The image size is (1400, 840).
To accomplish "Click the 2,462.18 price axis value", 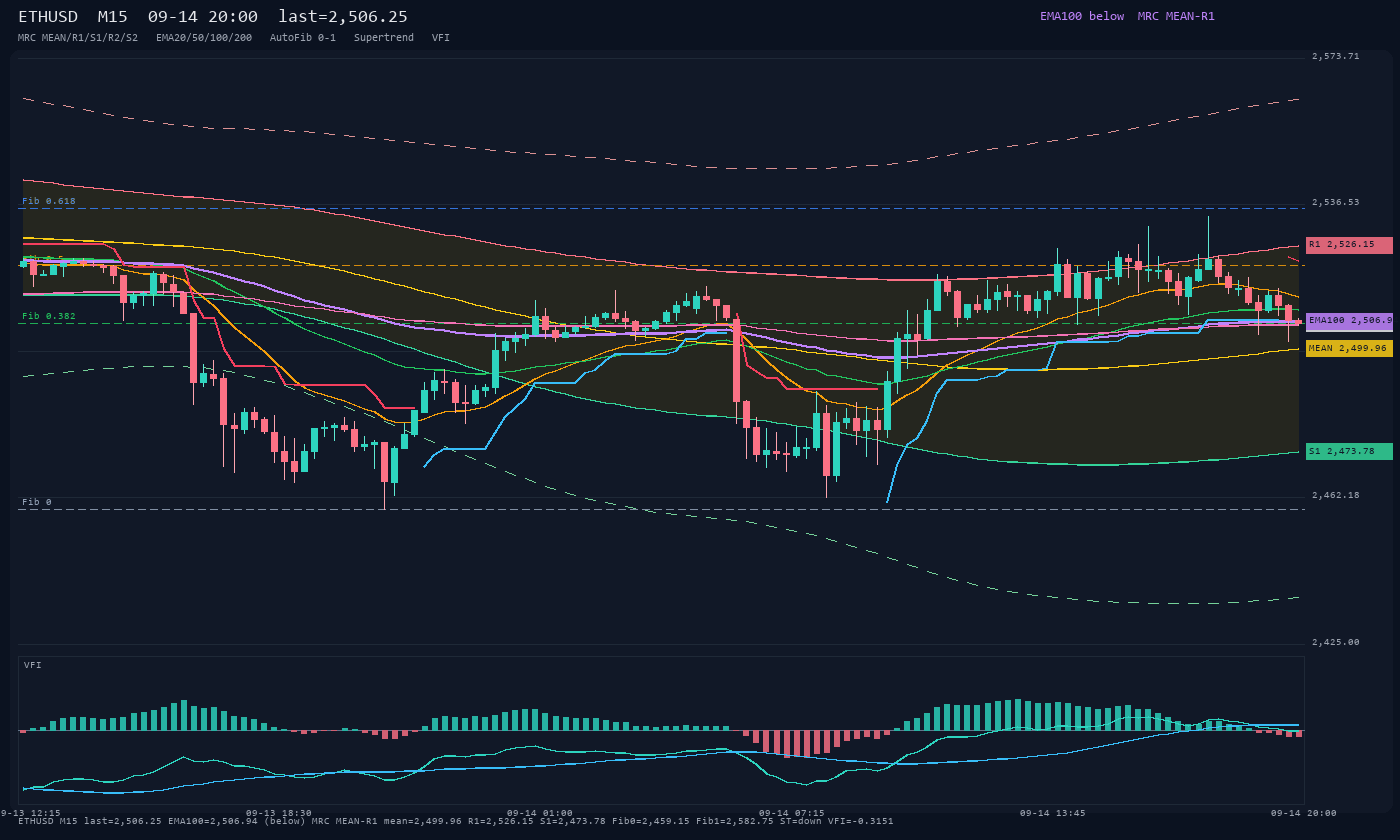I will tap(1336, 495).
